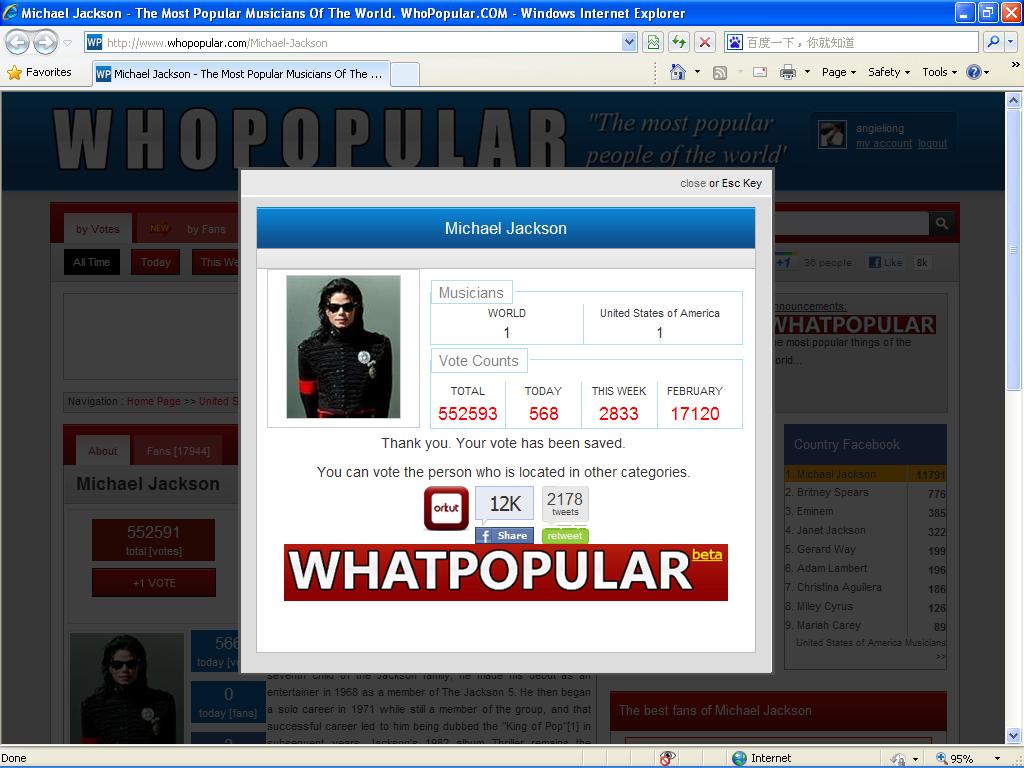
Task: Open the Tools menu
Action: (939, 72)
